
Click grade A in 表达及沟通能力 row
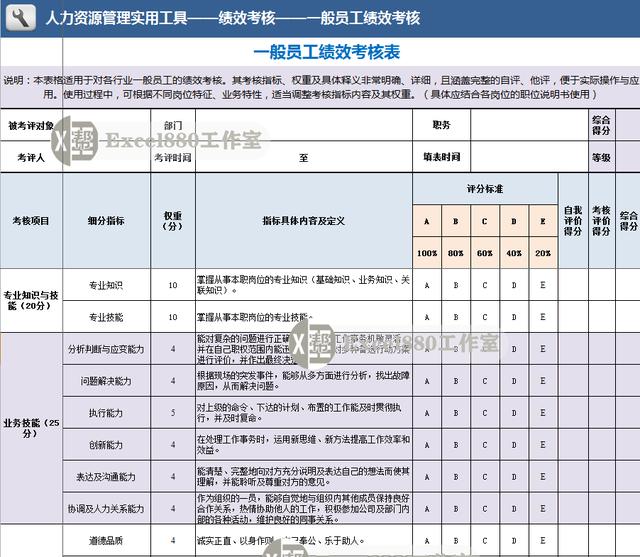(427, 476)
